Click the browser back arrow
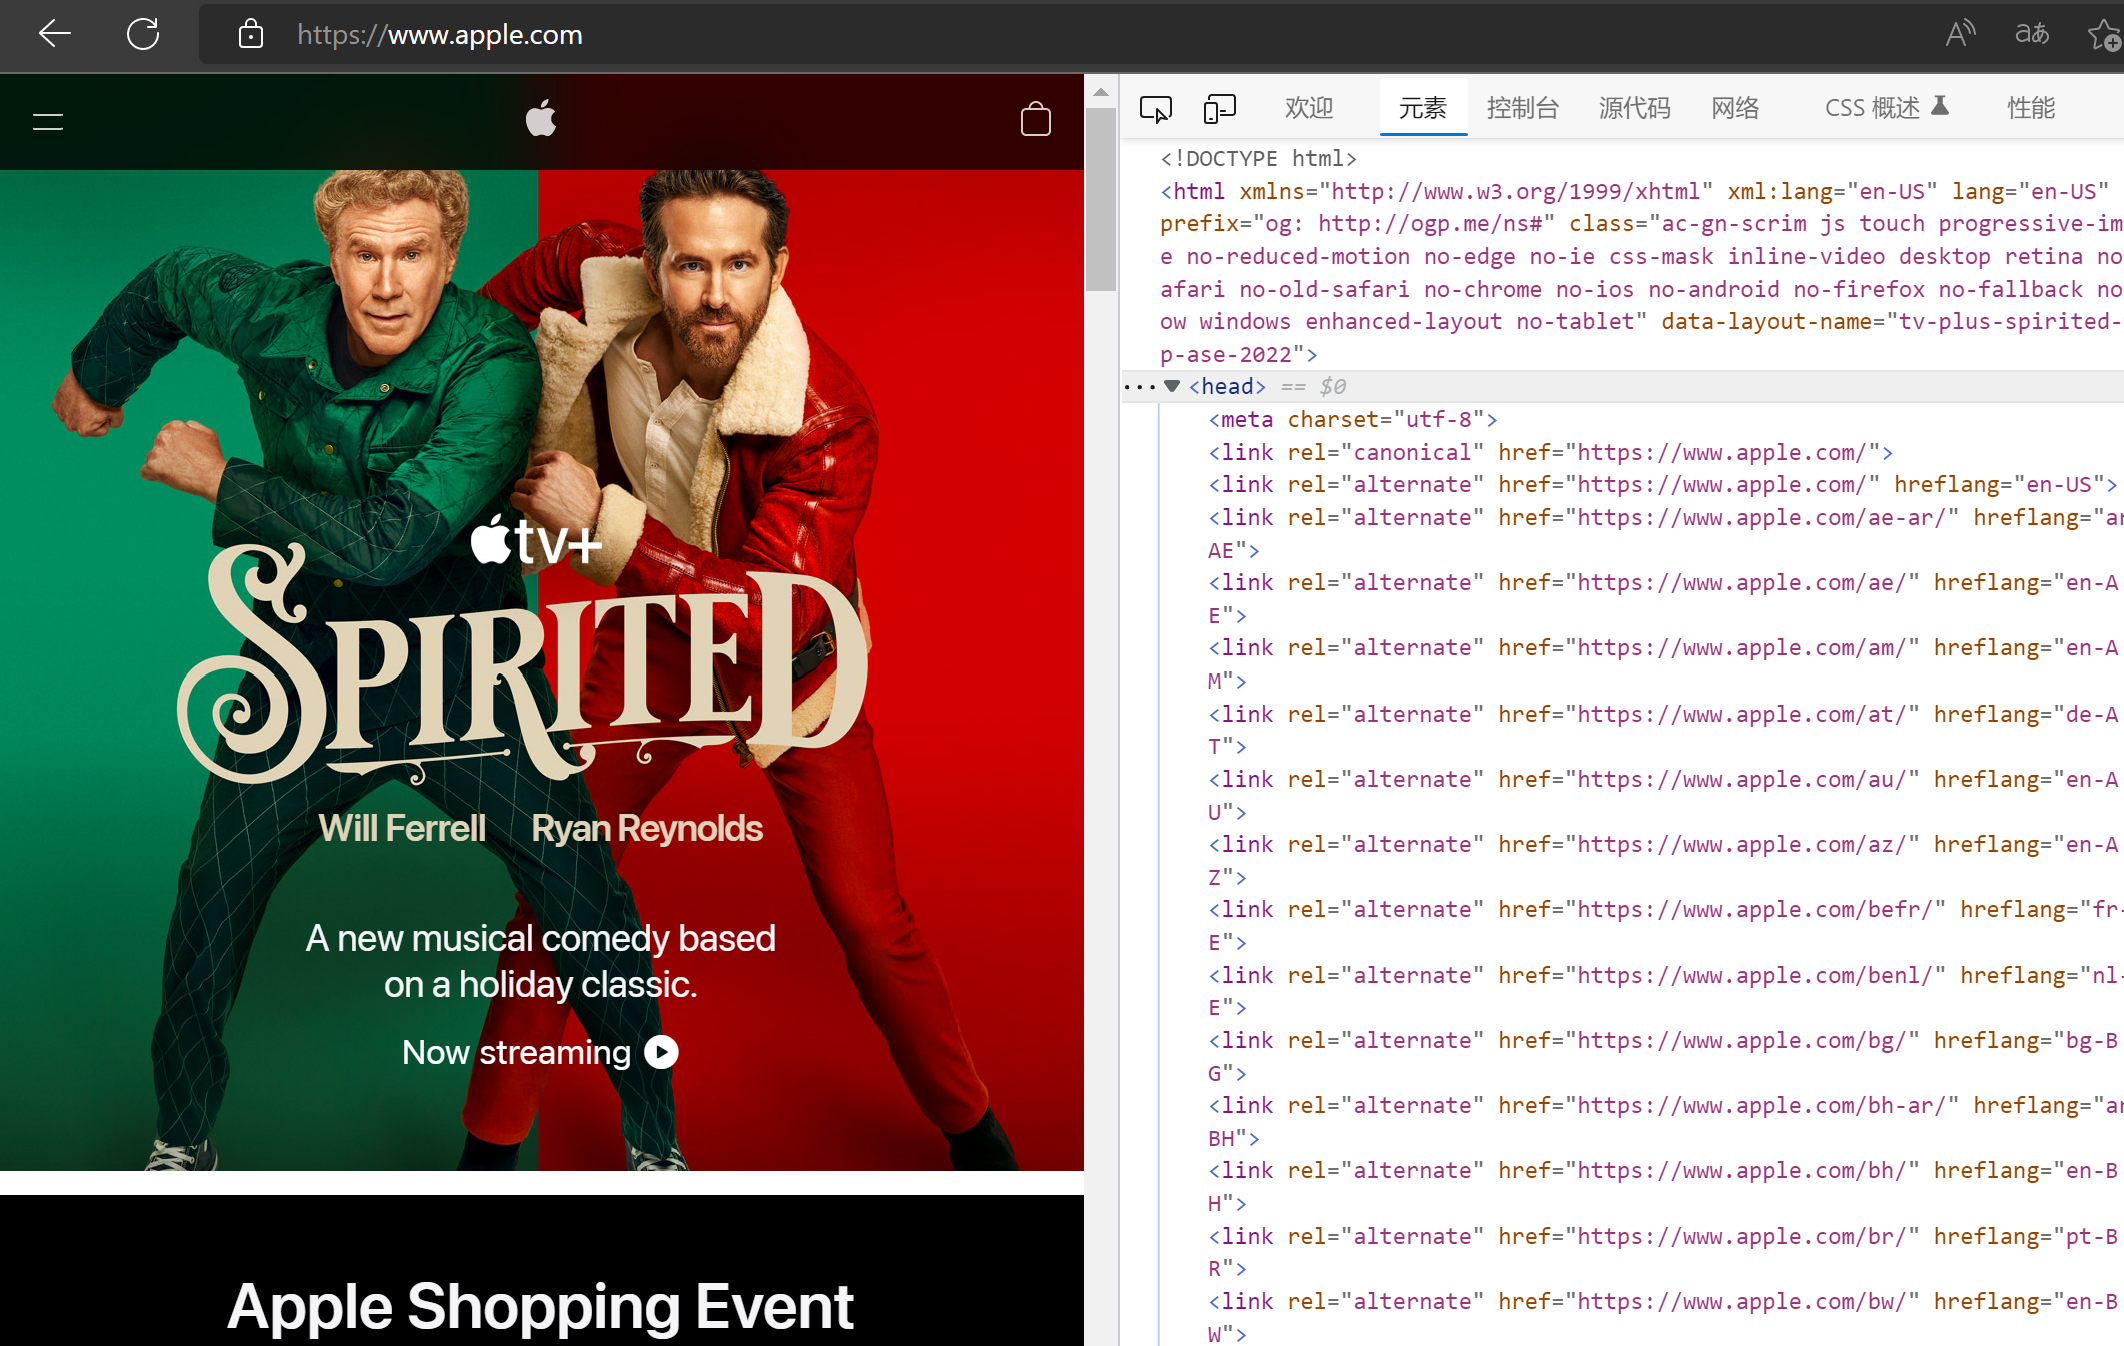This screenshot has height=1346, width=2124. [x=54, y=34]
